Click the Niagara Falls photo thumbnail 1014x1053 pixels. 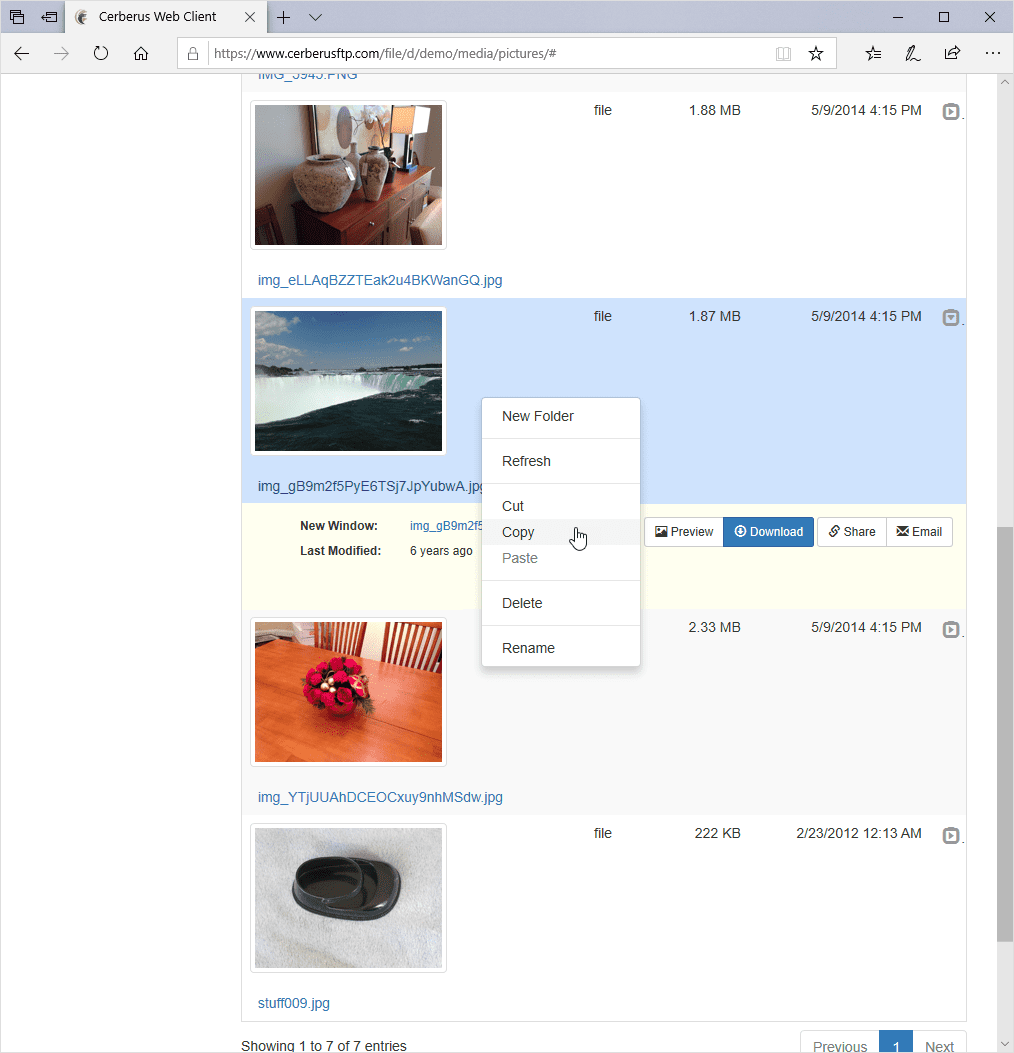348,380
